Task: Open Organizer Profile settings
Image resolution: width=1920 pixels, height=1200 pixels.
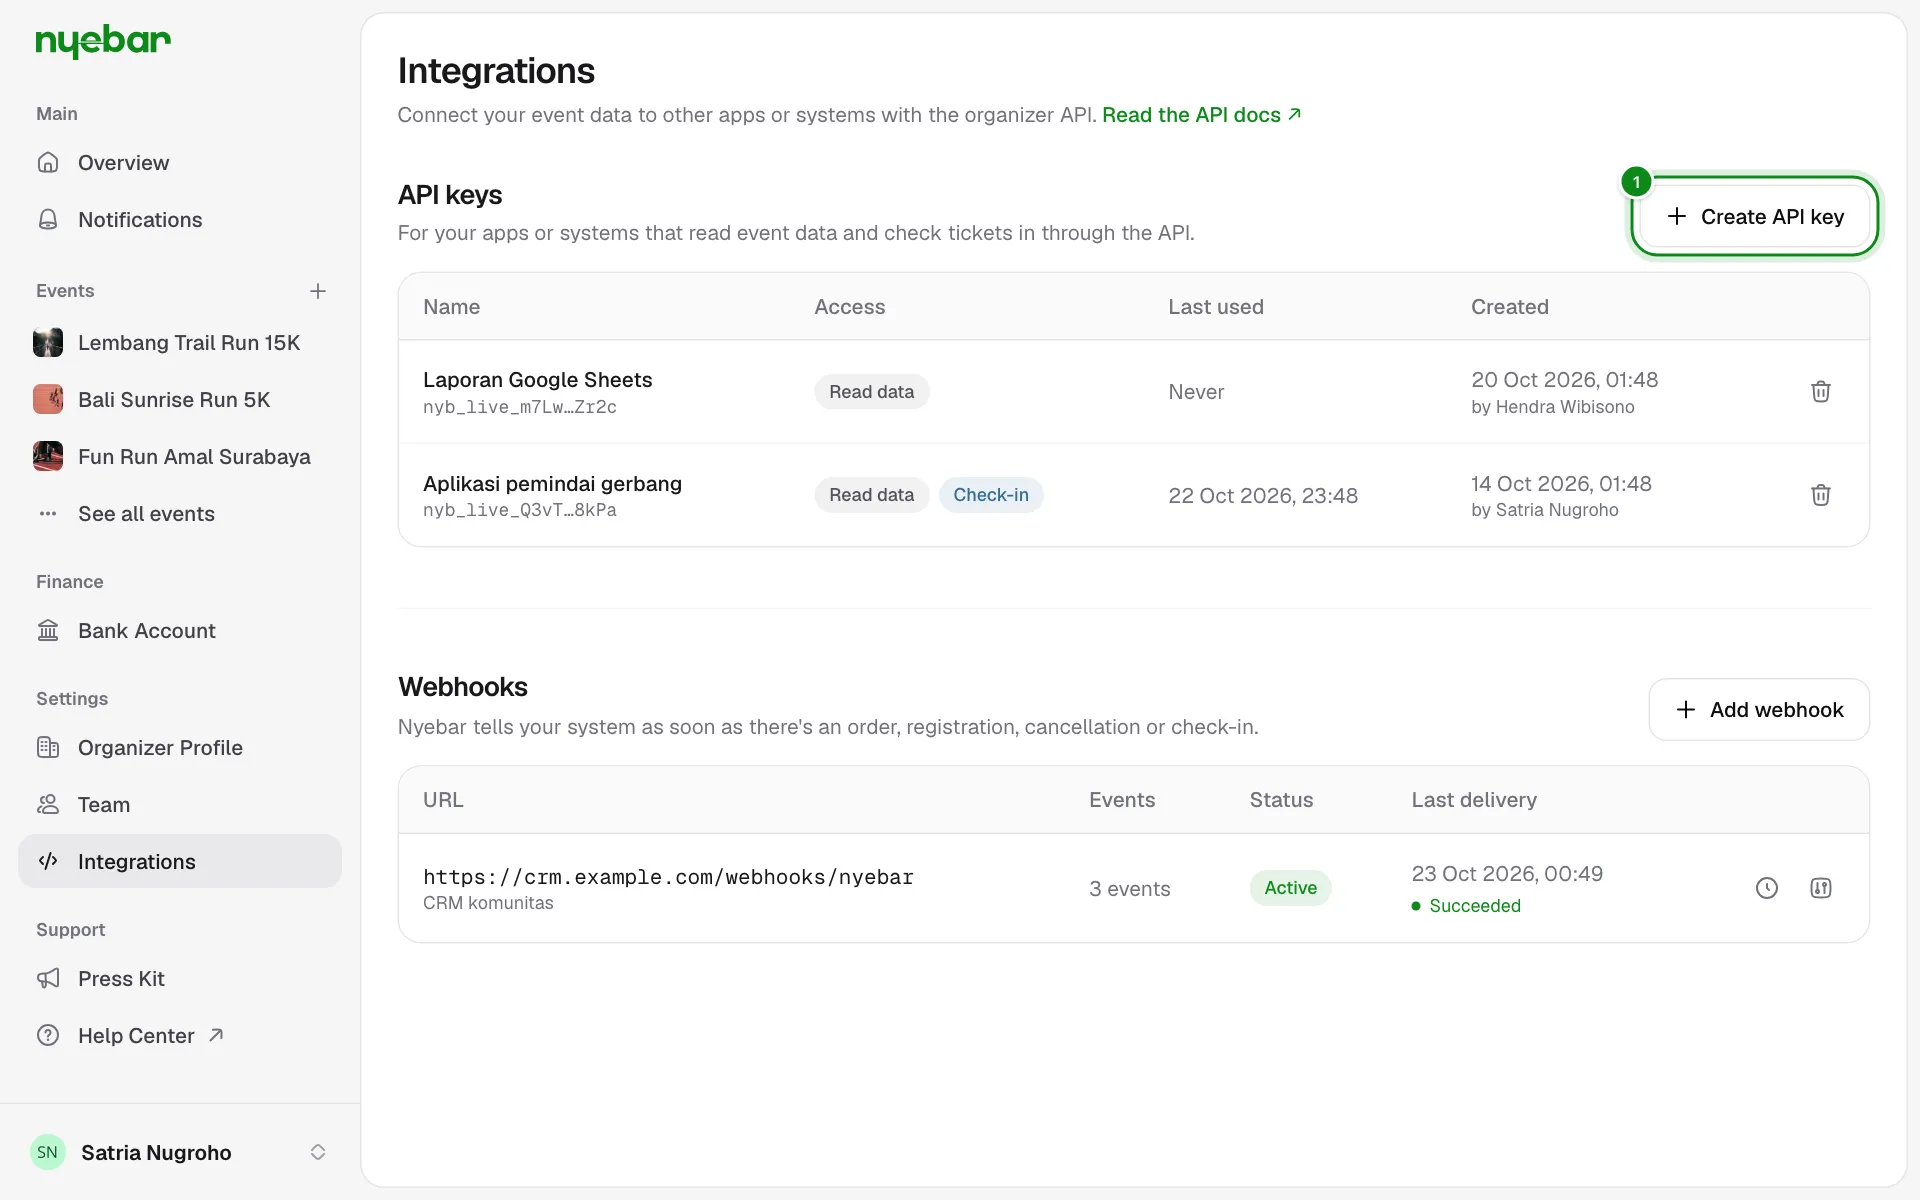Action: tap(180, 748)
